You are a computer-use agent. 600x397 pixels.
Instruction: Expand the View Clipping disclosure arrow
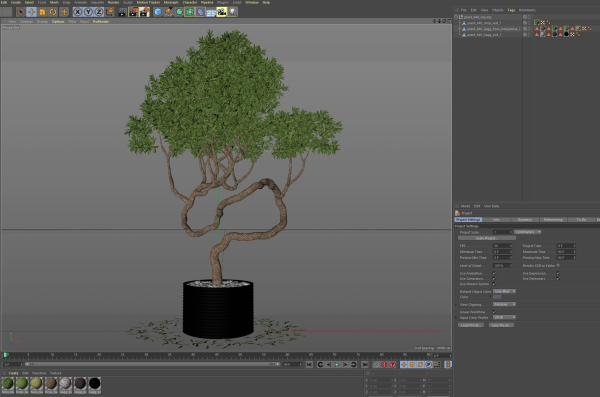tap(456, 305)
